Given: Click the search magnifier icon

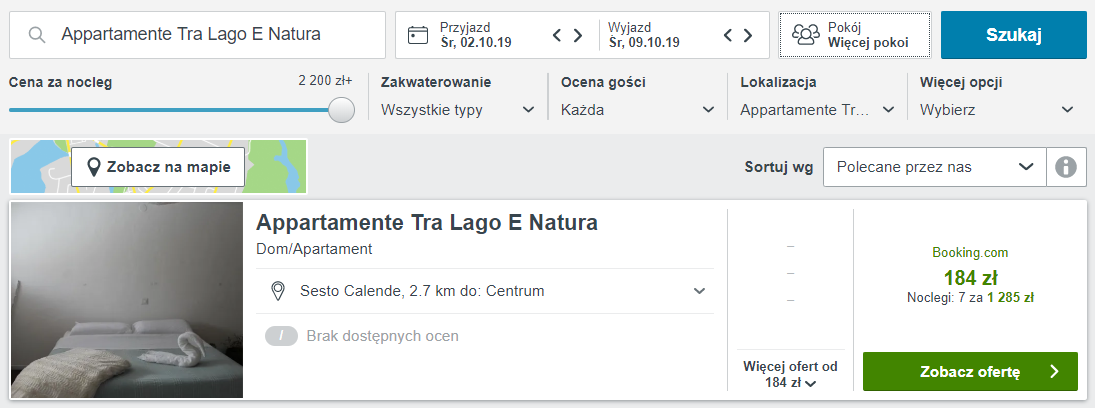Looking at the screenshot, I should [37, 35].
